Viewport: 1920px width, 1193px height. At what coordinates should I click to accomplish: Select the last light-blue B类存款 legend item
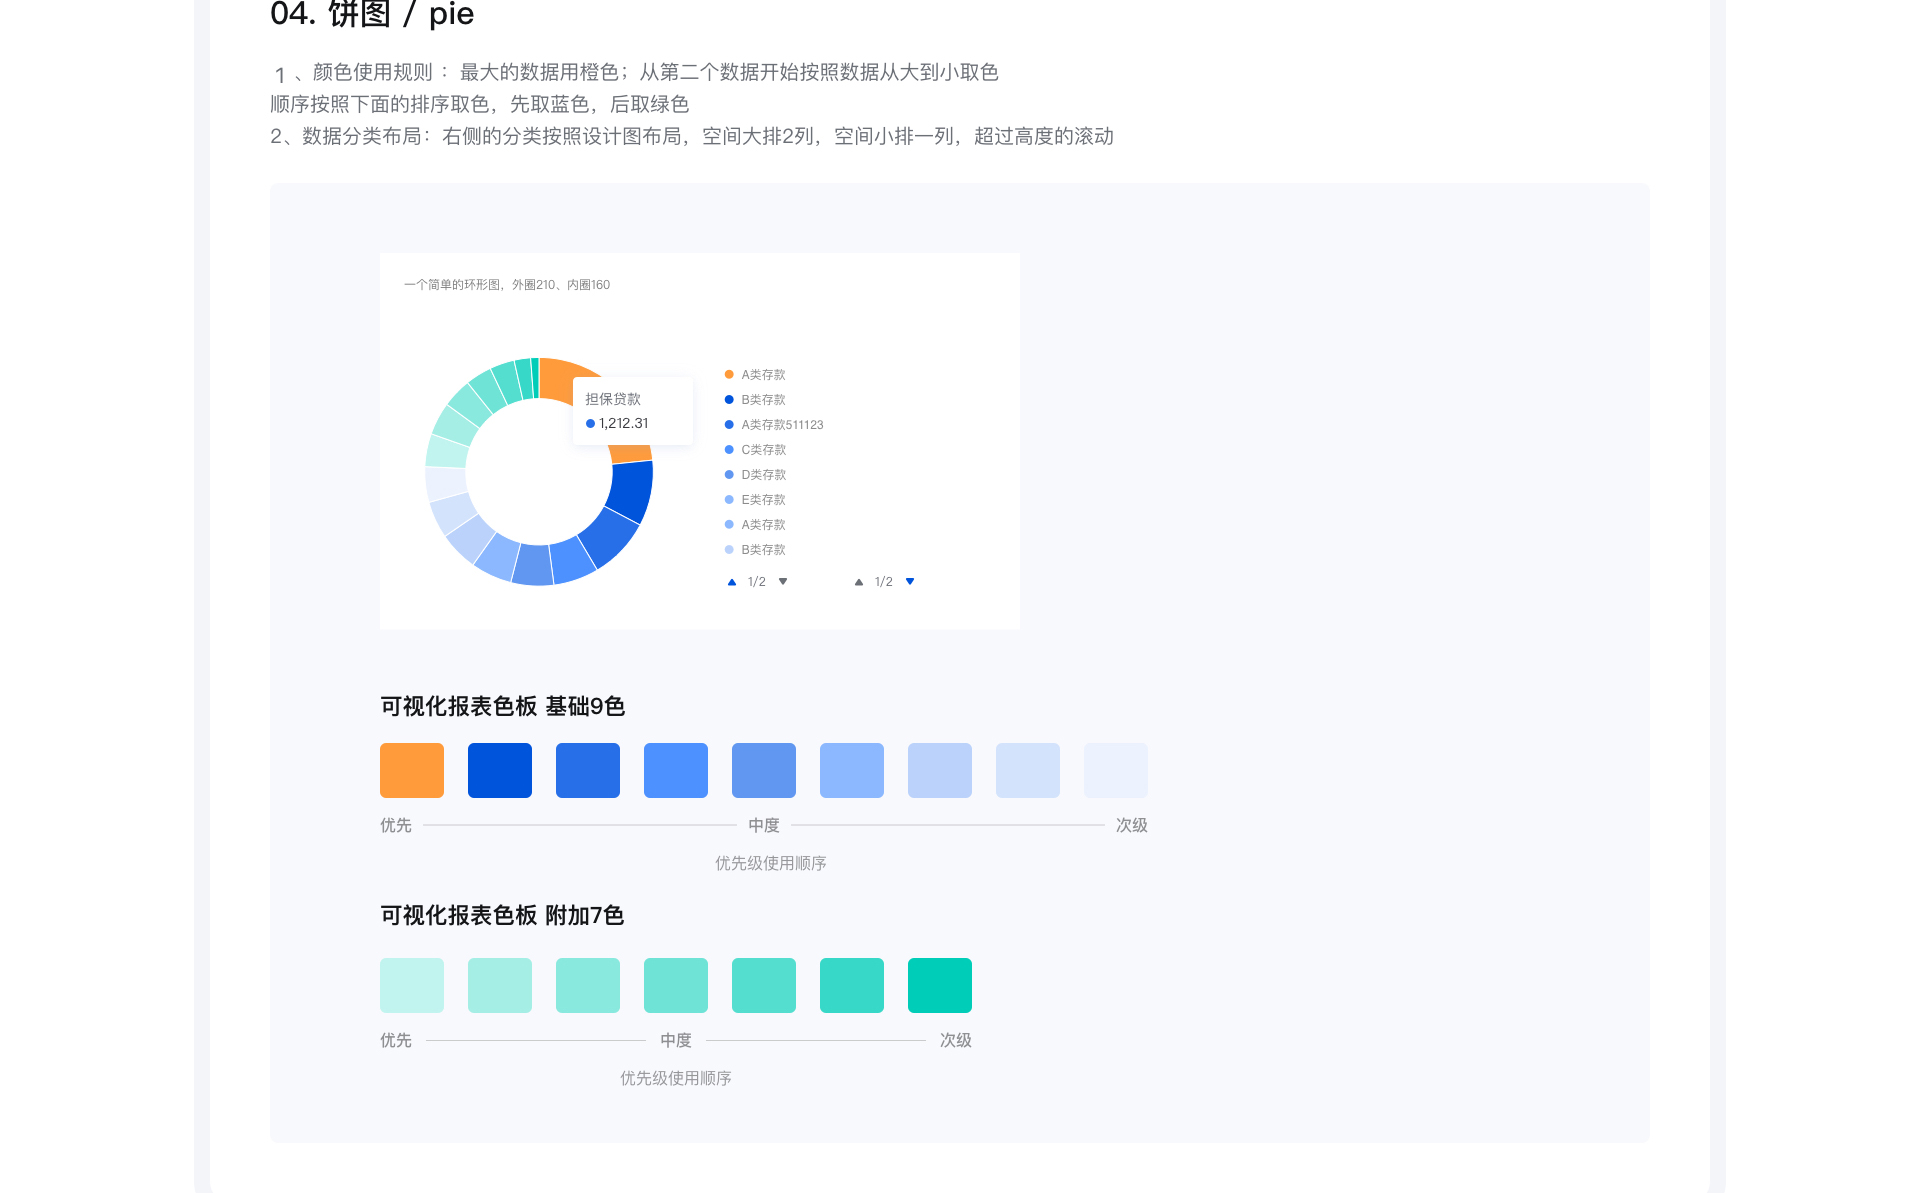click(x=762, y=550)
